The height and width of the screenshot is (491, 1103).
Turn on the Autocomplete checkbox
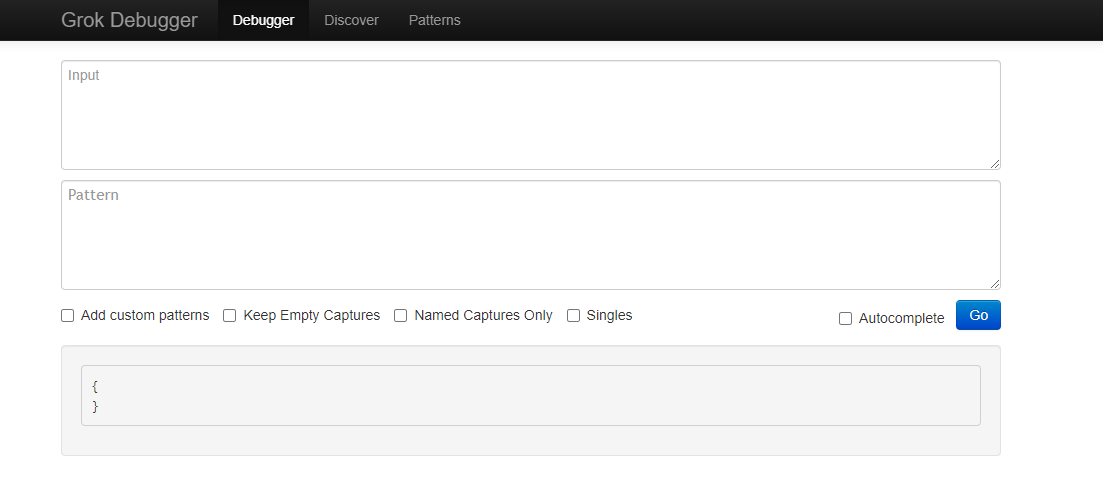pyautogui.click(x=846, y=319)
